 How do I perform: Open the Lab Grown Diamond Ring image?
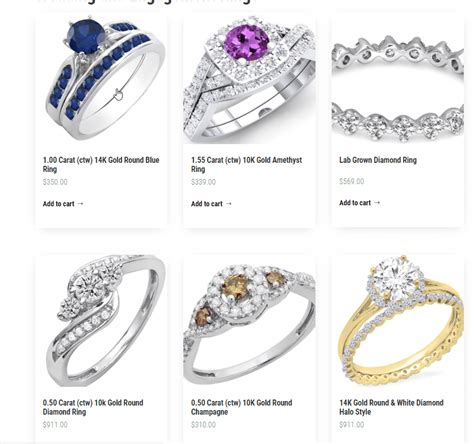tap(397, 80)
